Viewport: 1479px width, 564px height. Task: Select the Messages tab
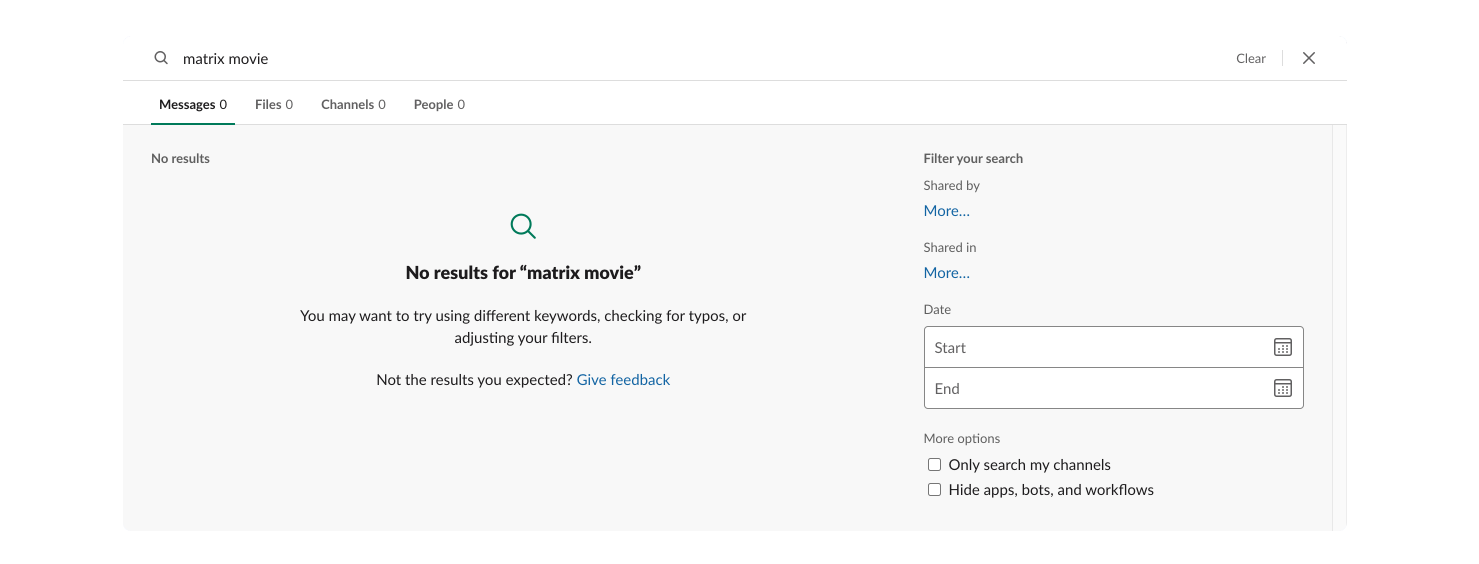click(x=193, y=104)
